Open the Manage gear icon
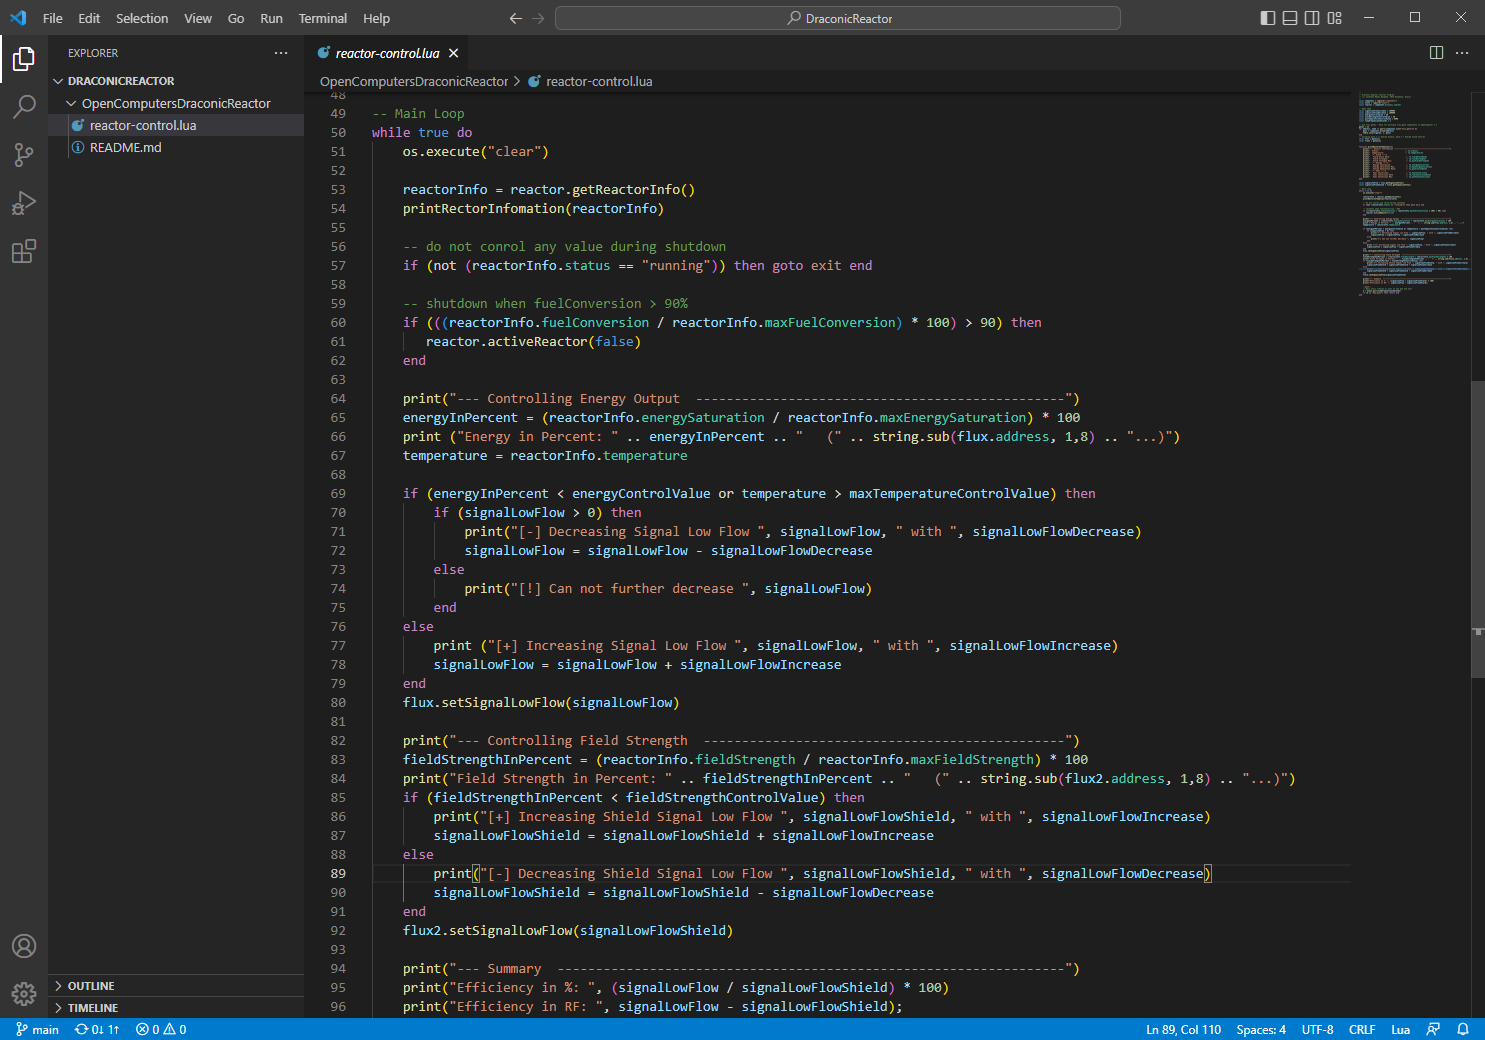The image size is (1485, 1040). point(24,994)
